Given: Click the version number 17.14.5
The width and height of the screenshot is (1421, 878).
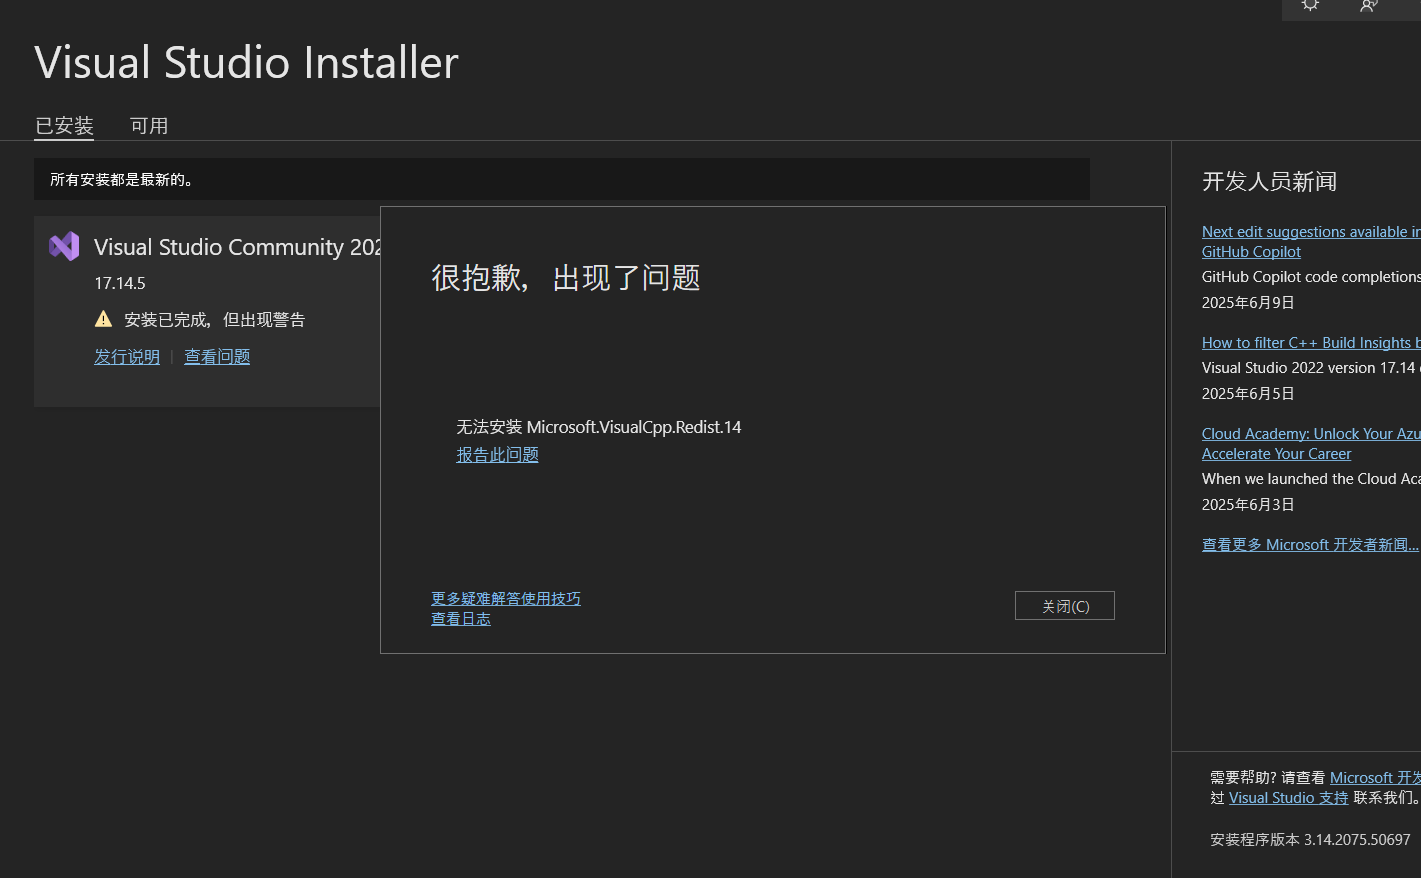Looking at the screenshot, I should pyautogui.click(x=120, y=283).
